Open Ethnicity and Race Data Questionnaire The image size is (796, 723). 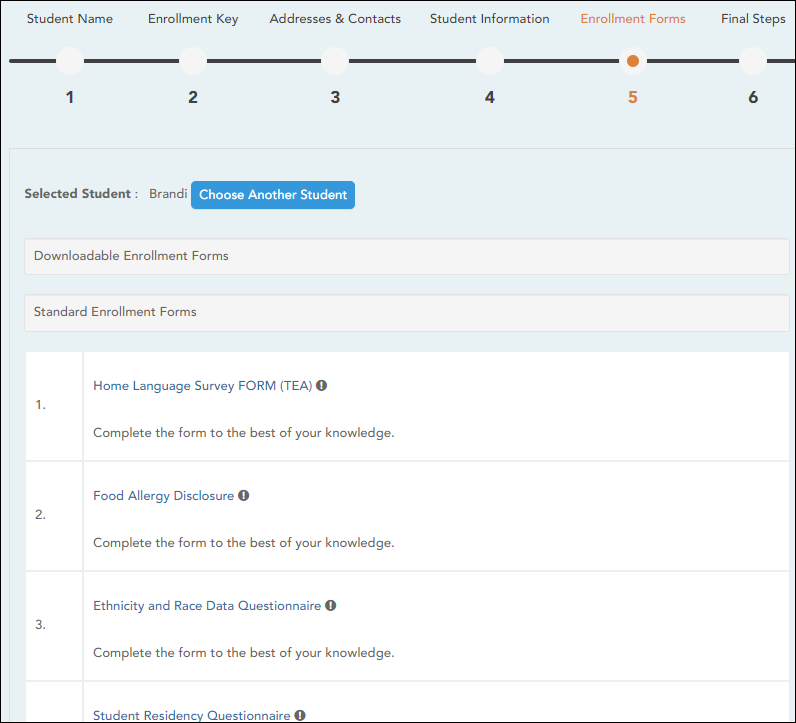[207, 605]
